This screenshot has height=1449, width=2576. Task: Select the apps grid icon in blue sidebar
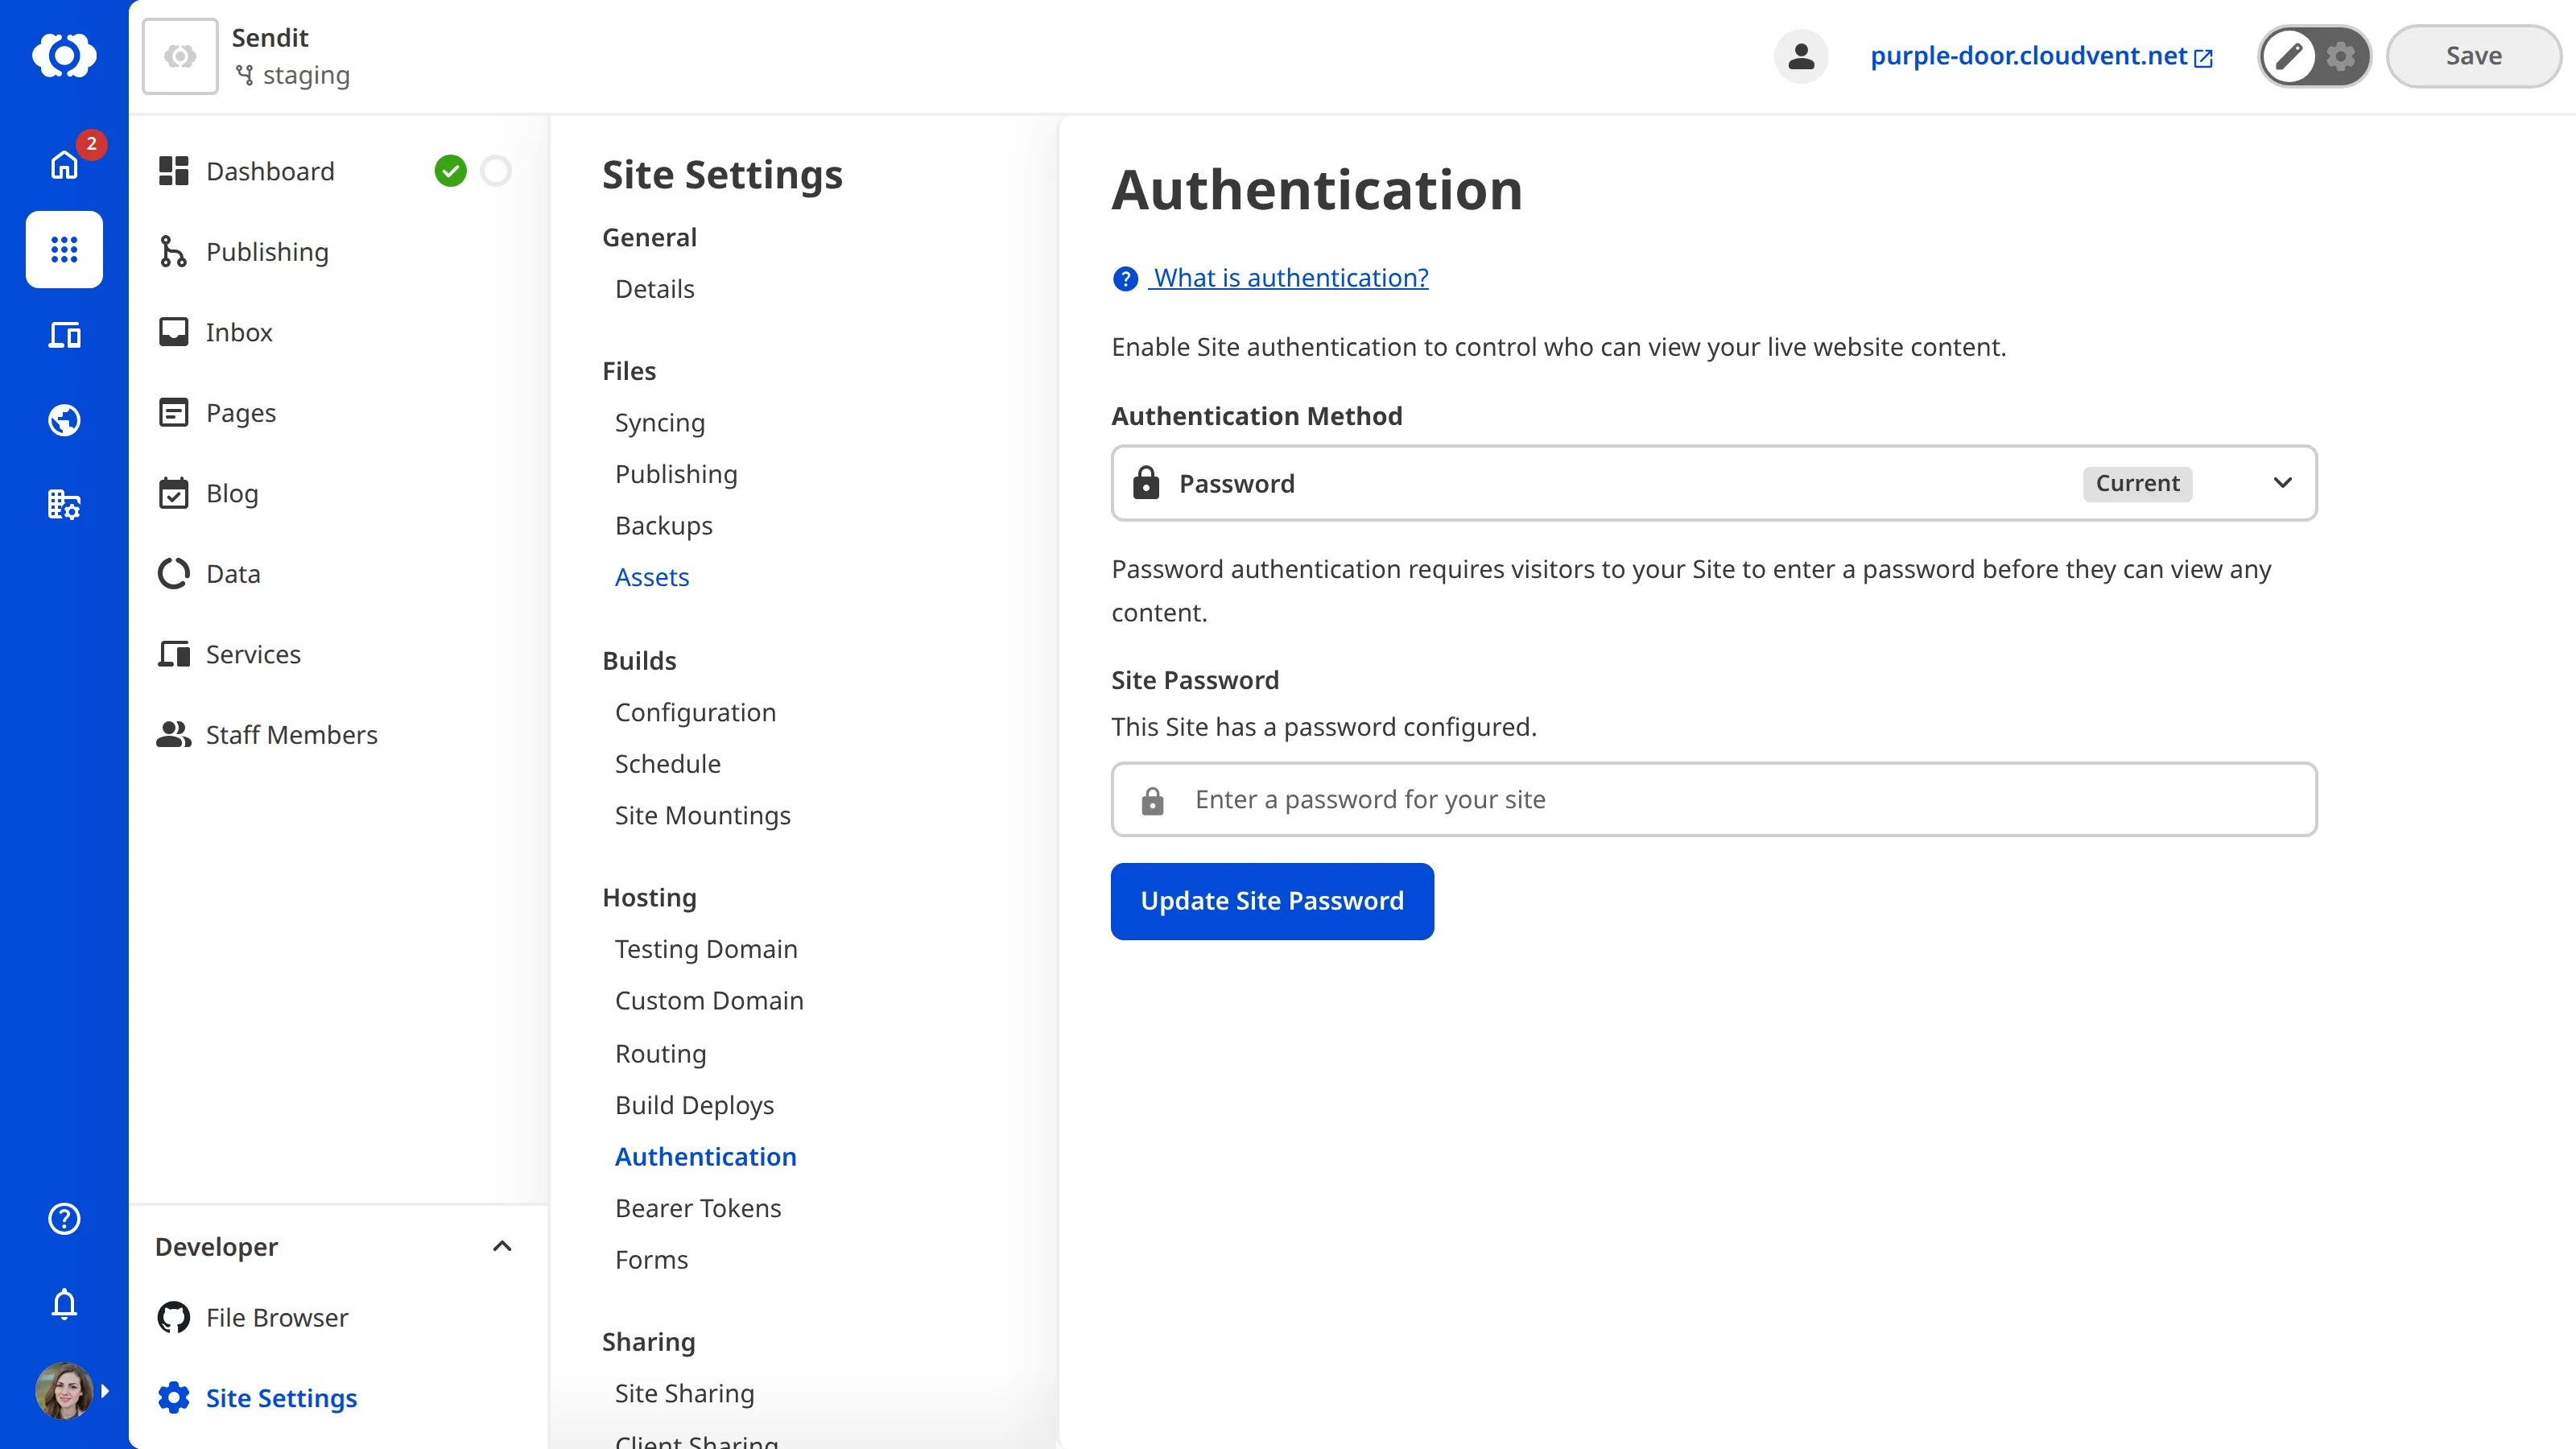(x=64, y=249)
